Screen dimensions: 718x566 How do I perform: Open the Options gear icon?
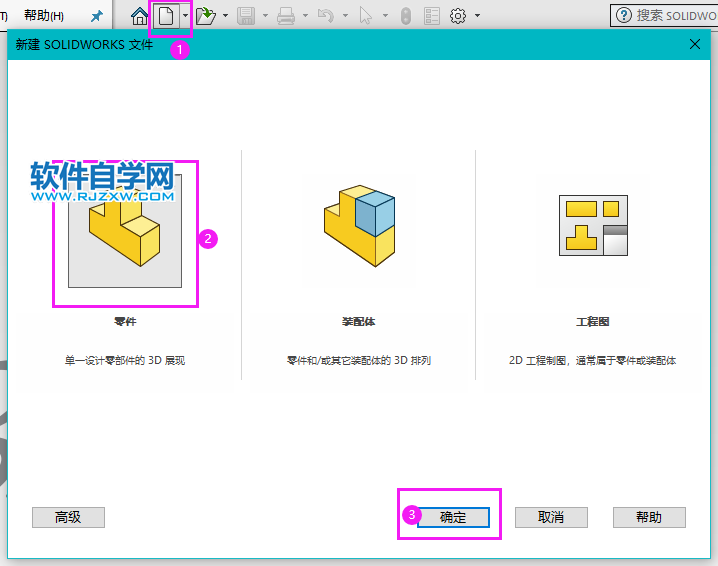pos(457,16)
